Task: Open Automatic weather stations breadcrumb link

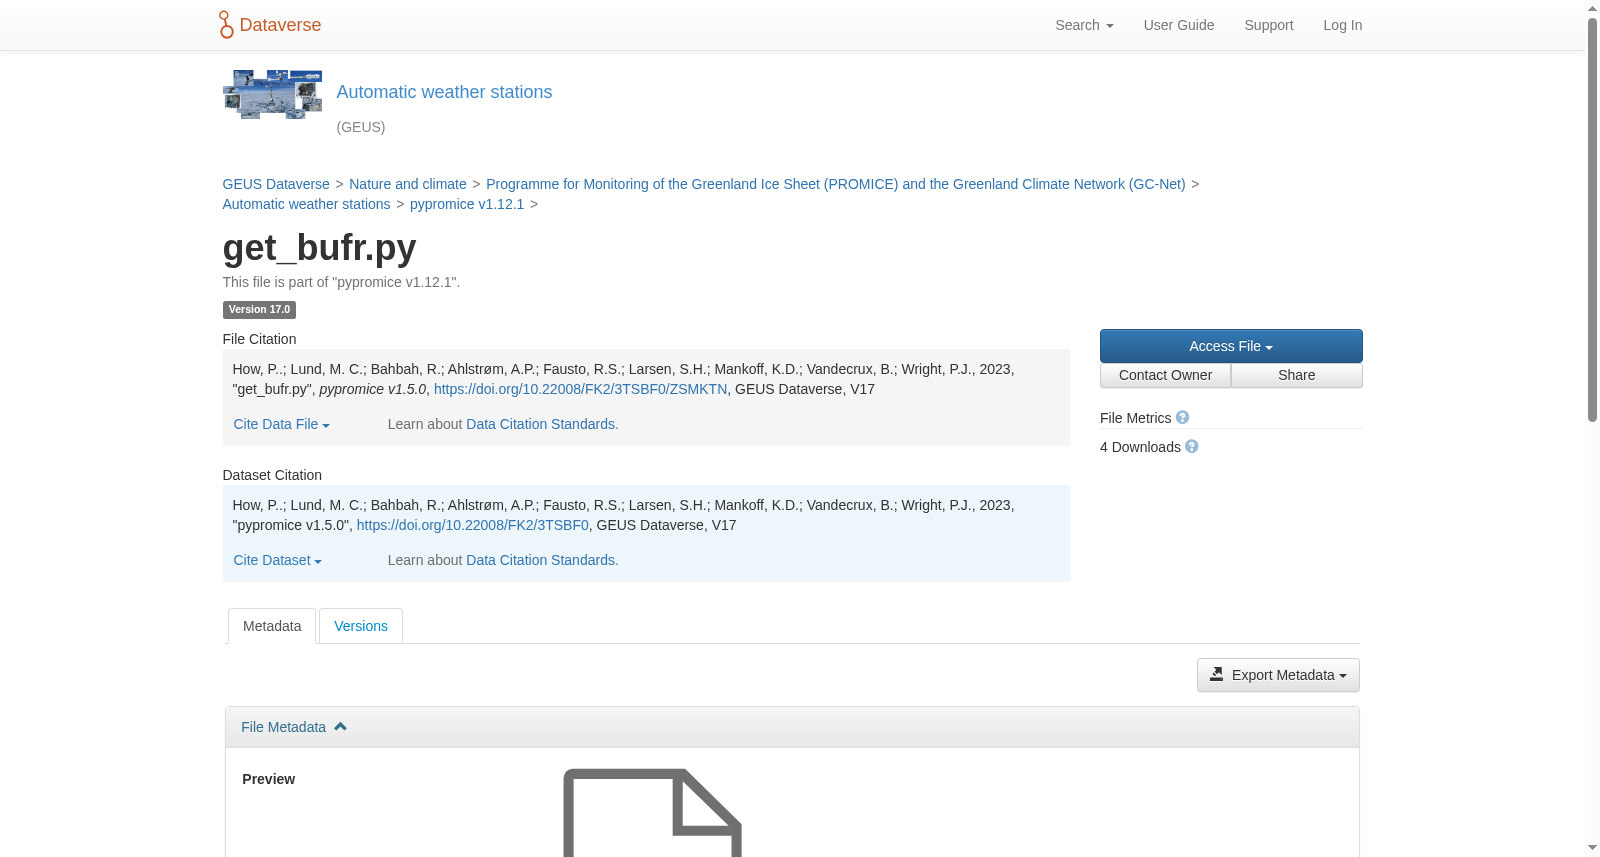Action: point(306,204)
